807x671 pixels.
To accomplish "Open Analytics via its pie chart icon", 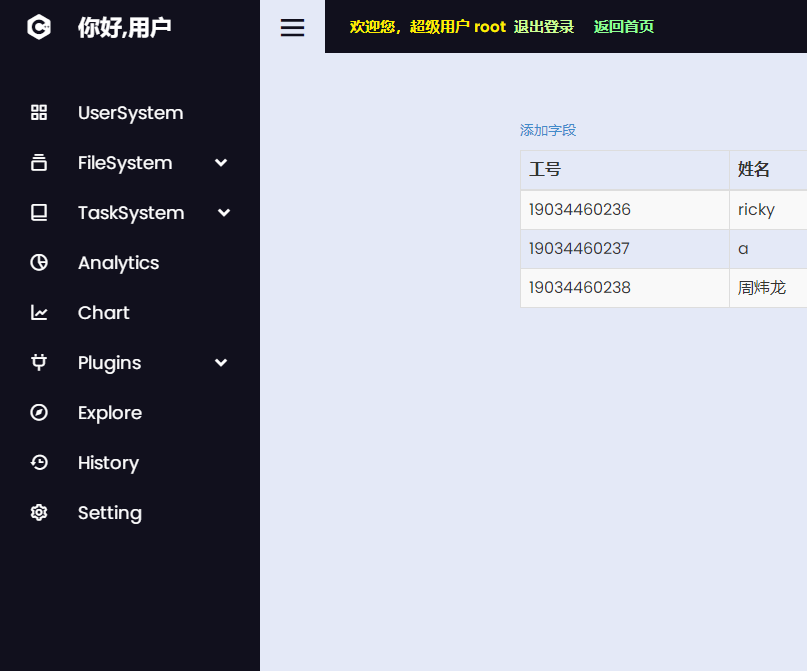I will (x=38, y=262).
